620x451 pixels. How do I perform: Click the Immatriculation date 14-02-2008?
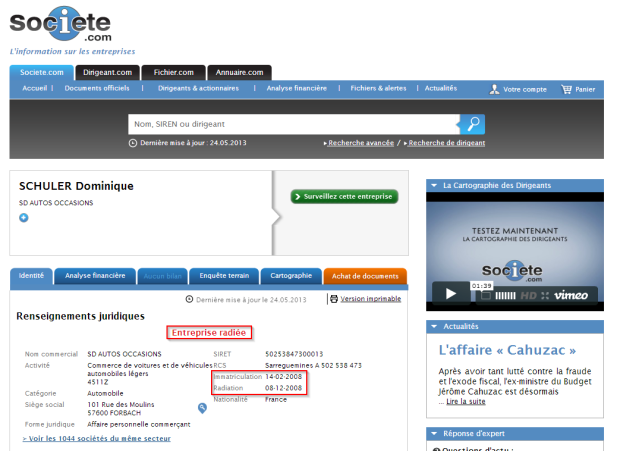283,377
